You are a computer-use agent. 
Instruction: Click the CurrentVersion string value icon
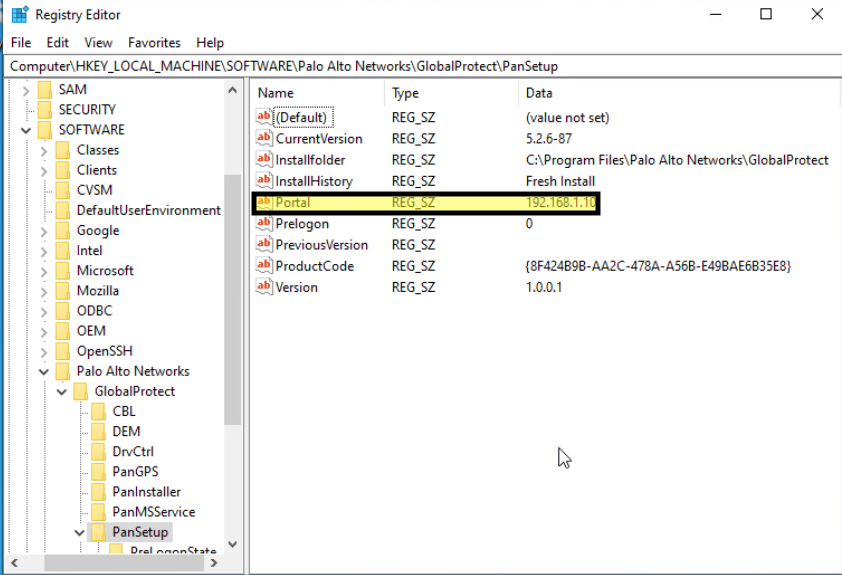(264, 138)
